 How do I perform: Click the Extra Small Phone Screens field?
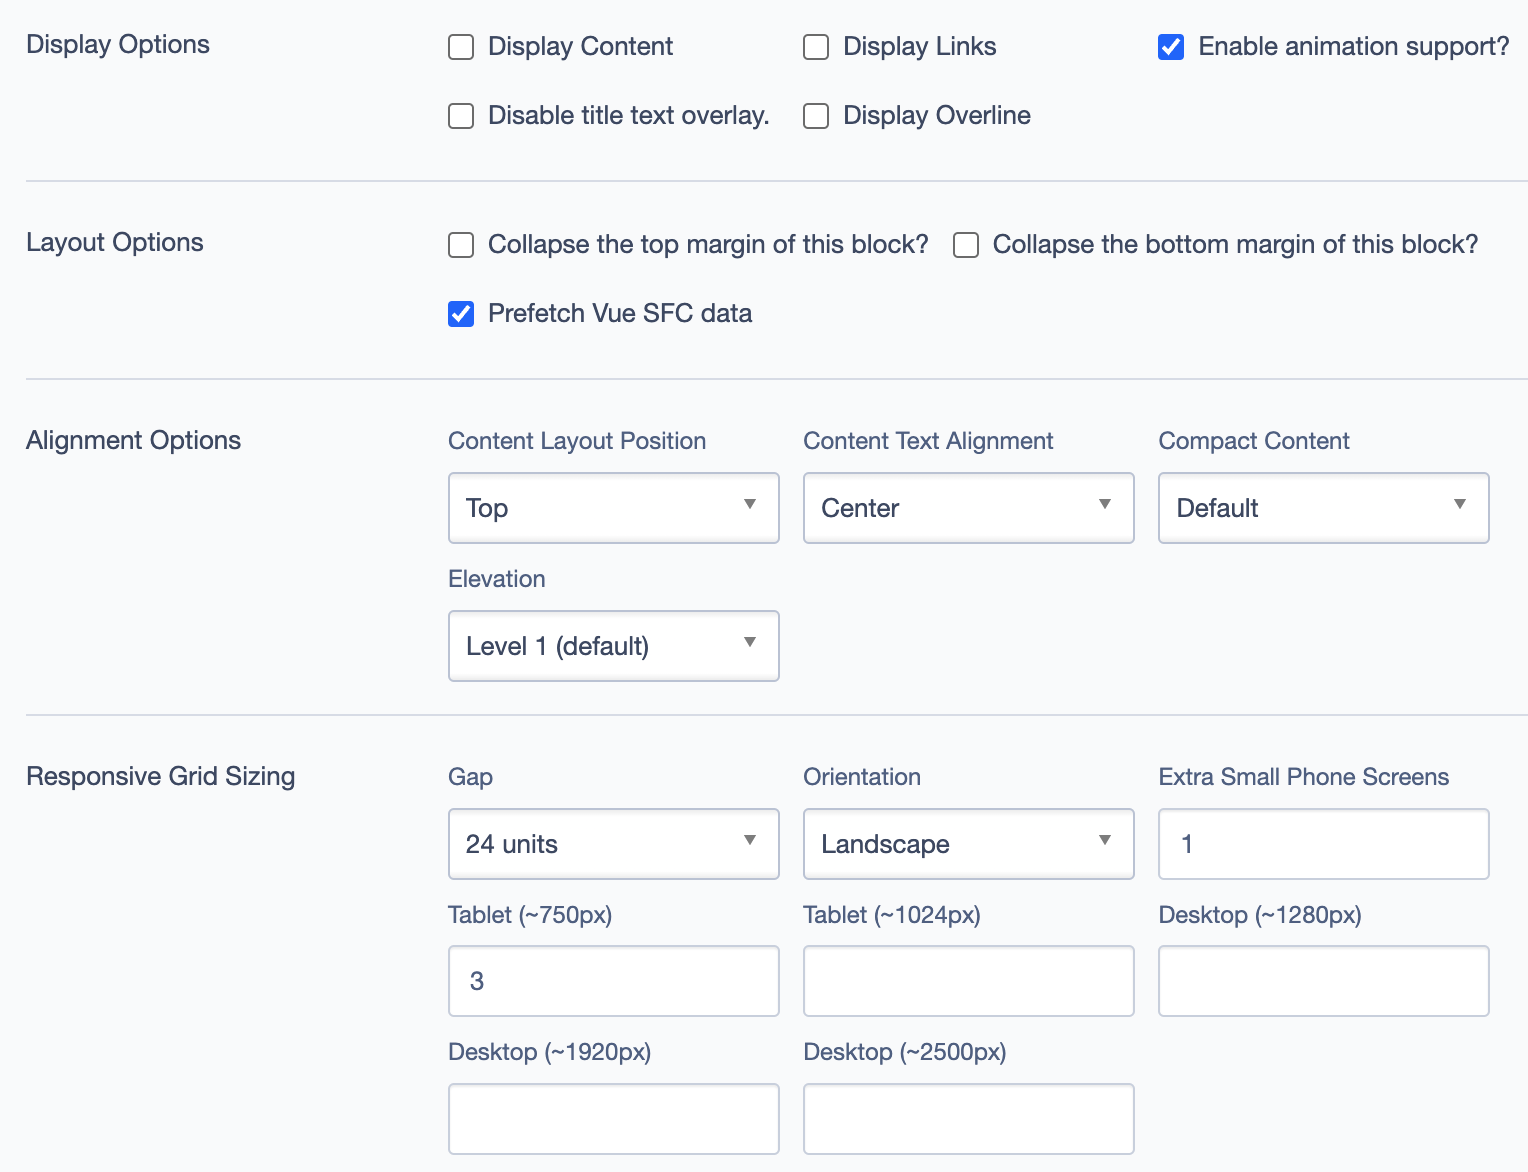(x=1323, y=844)
